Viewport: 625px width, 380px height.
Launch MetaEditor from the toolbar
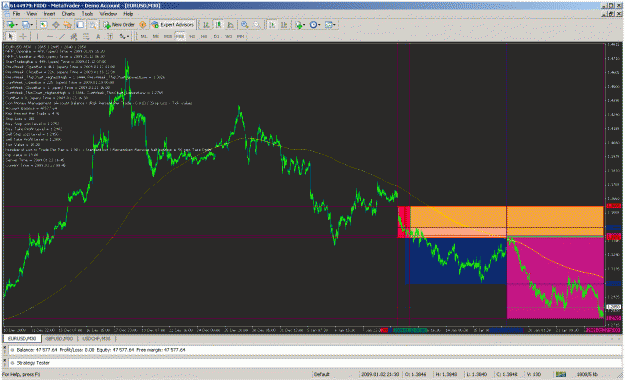pos(142,25)
